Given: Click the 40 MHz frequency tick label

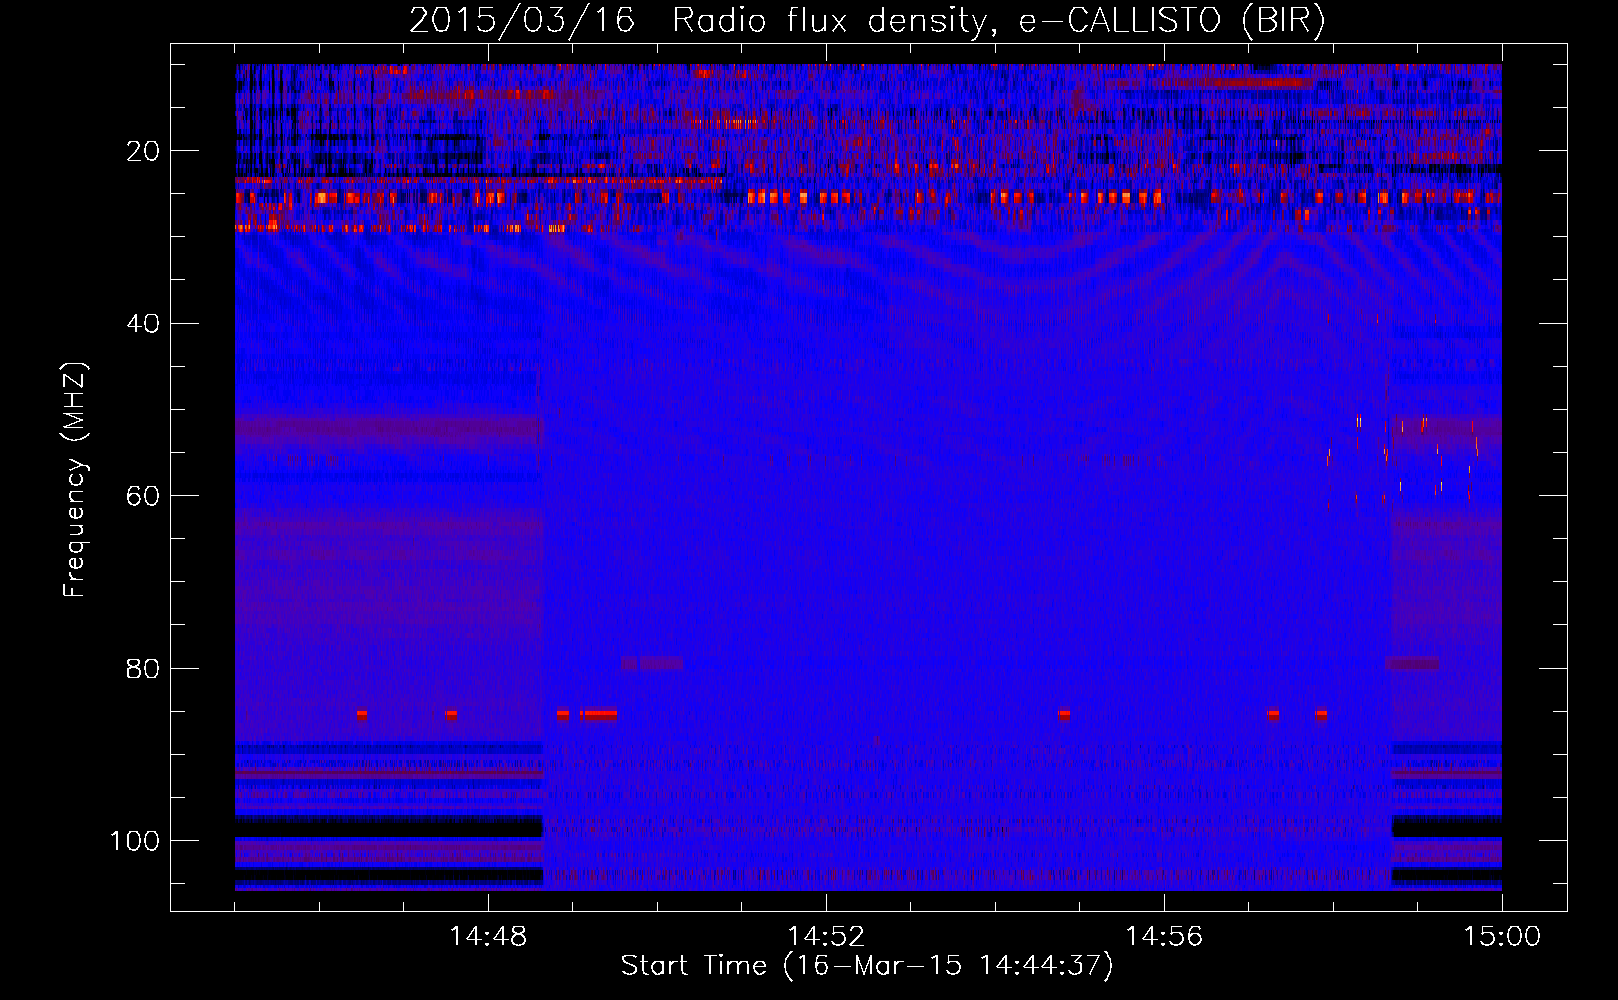Looking at the screenshot, I should point(143,324).
